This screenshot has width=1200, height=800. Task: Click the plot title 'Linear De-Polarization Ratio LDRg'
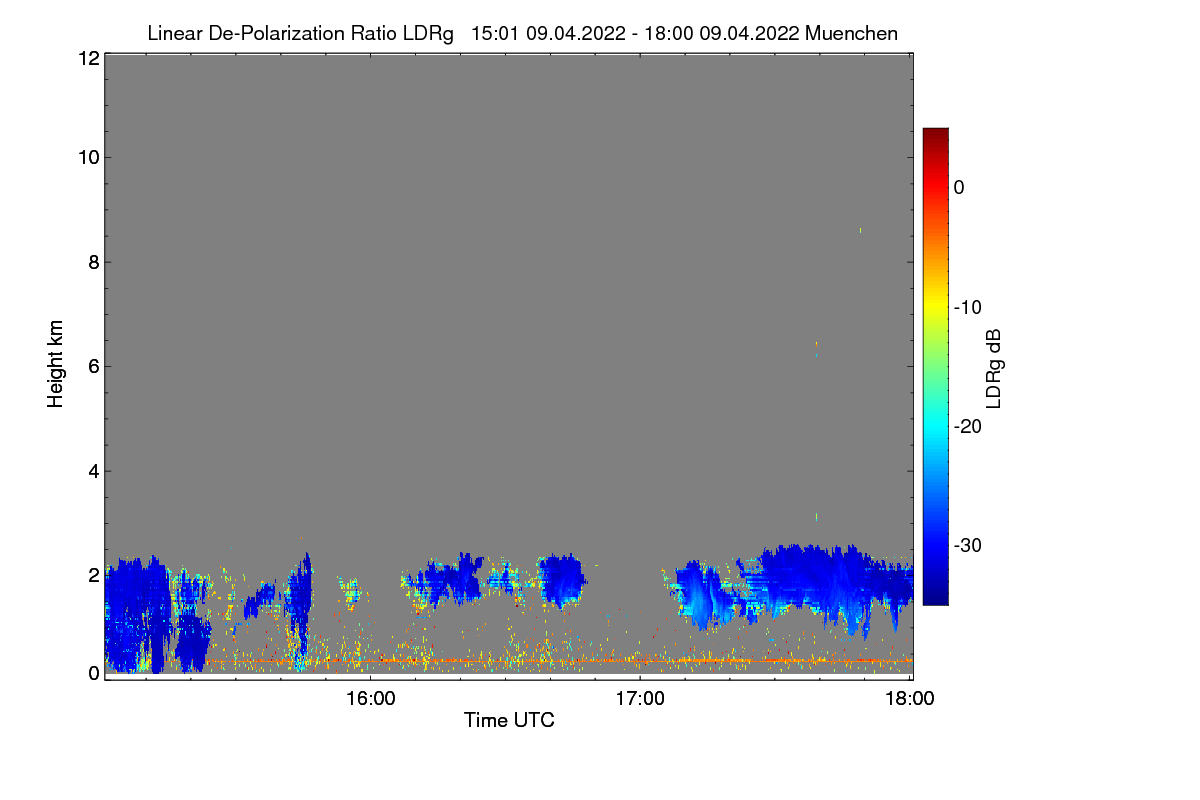(x=300, y=33)
